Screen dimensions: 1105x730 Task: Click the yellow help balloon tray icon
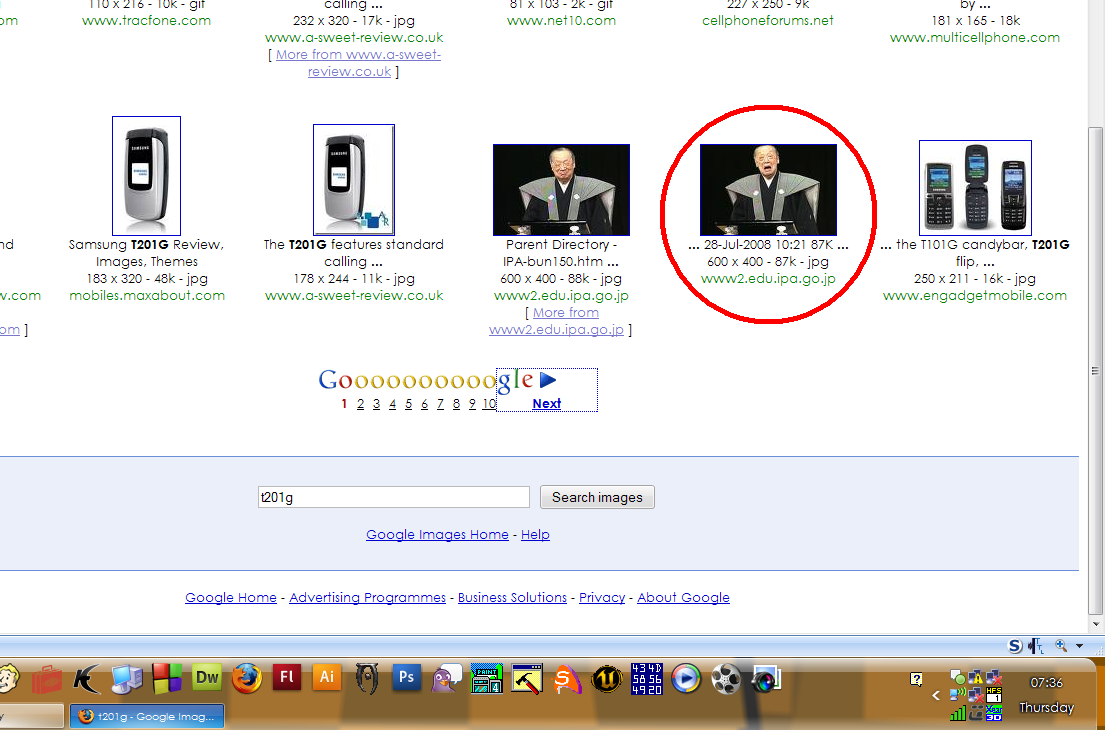click(916, 679)
